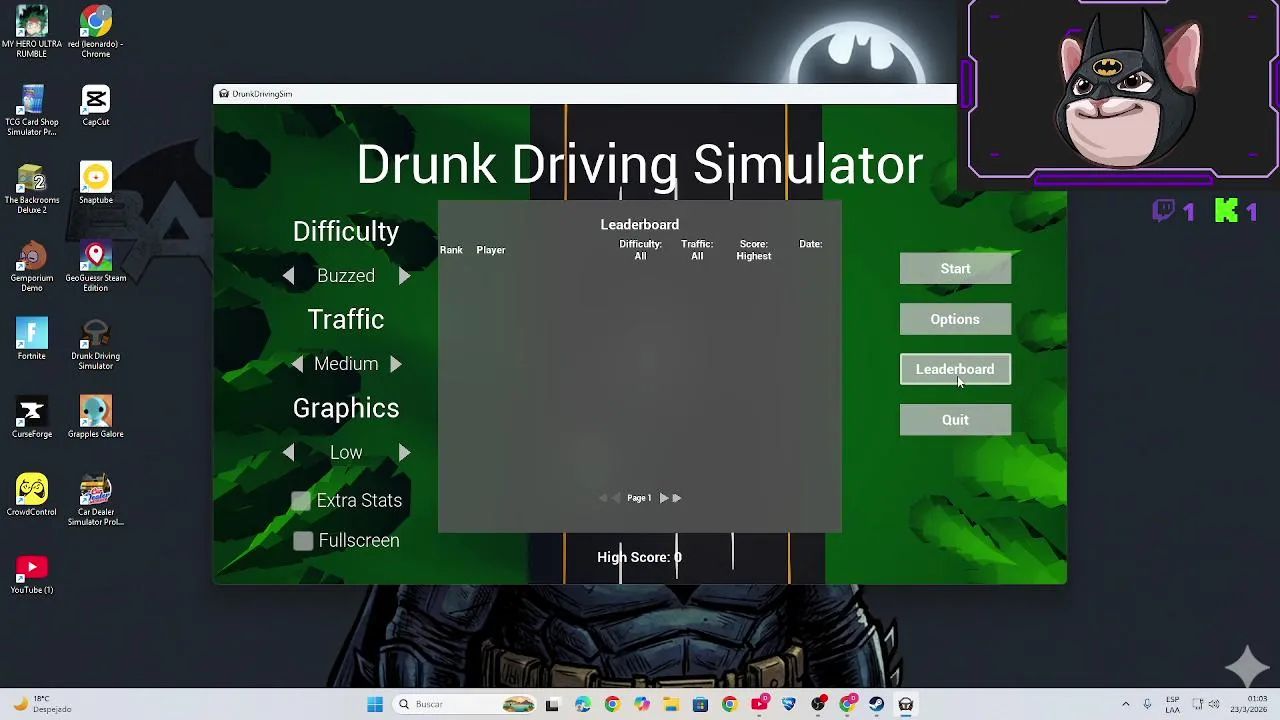1280x720 pixels.
Task: Decrease Difficulty with the left arrow
Action: [288, 276]
